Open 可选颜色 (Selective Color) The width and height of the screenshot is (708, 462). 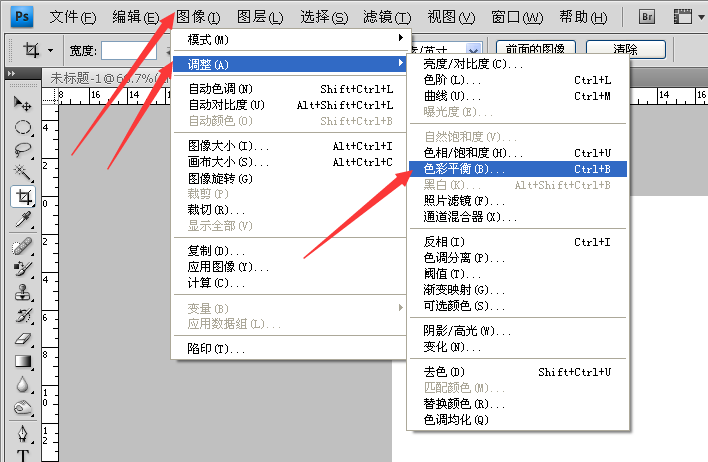[517, 306]
